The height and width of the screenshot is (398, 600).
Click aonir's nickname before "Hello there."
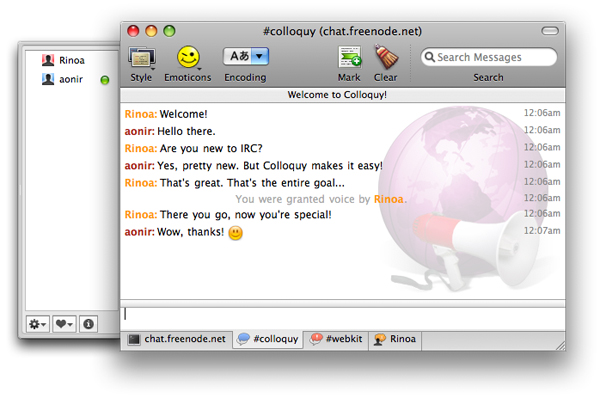[140, 131]
